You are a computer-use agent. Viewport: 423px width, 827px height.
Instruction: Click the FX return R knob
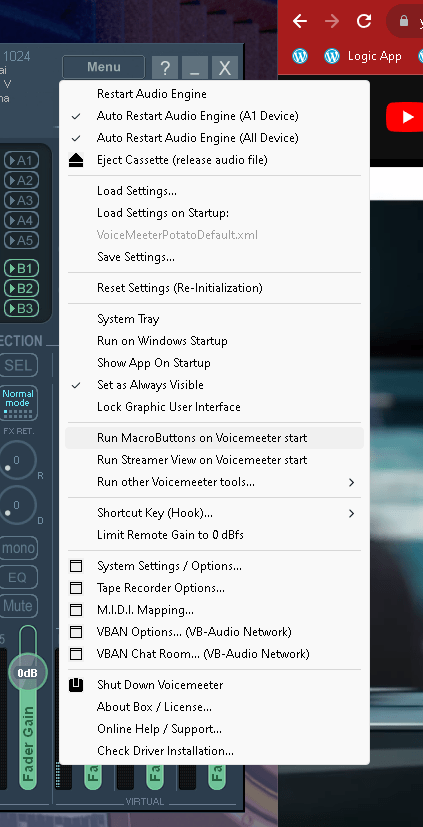(16, 460)
